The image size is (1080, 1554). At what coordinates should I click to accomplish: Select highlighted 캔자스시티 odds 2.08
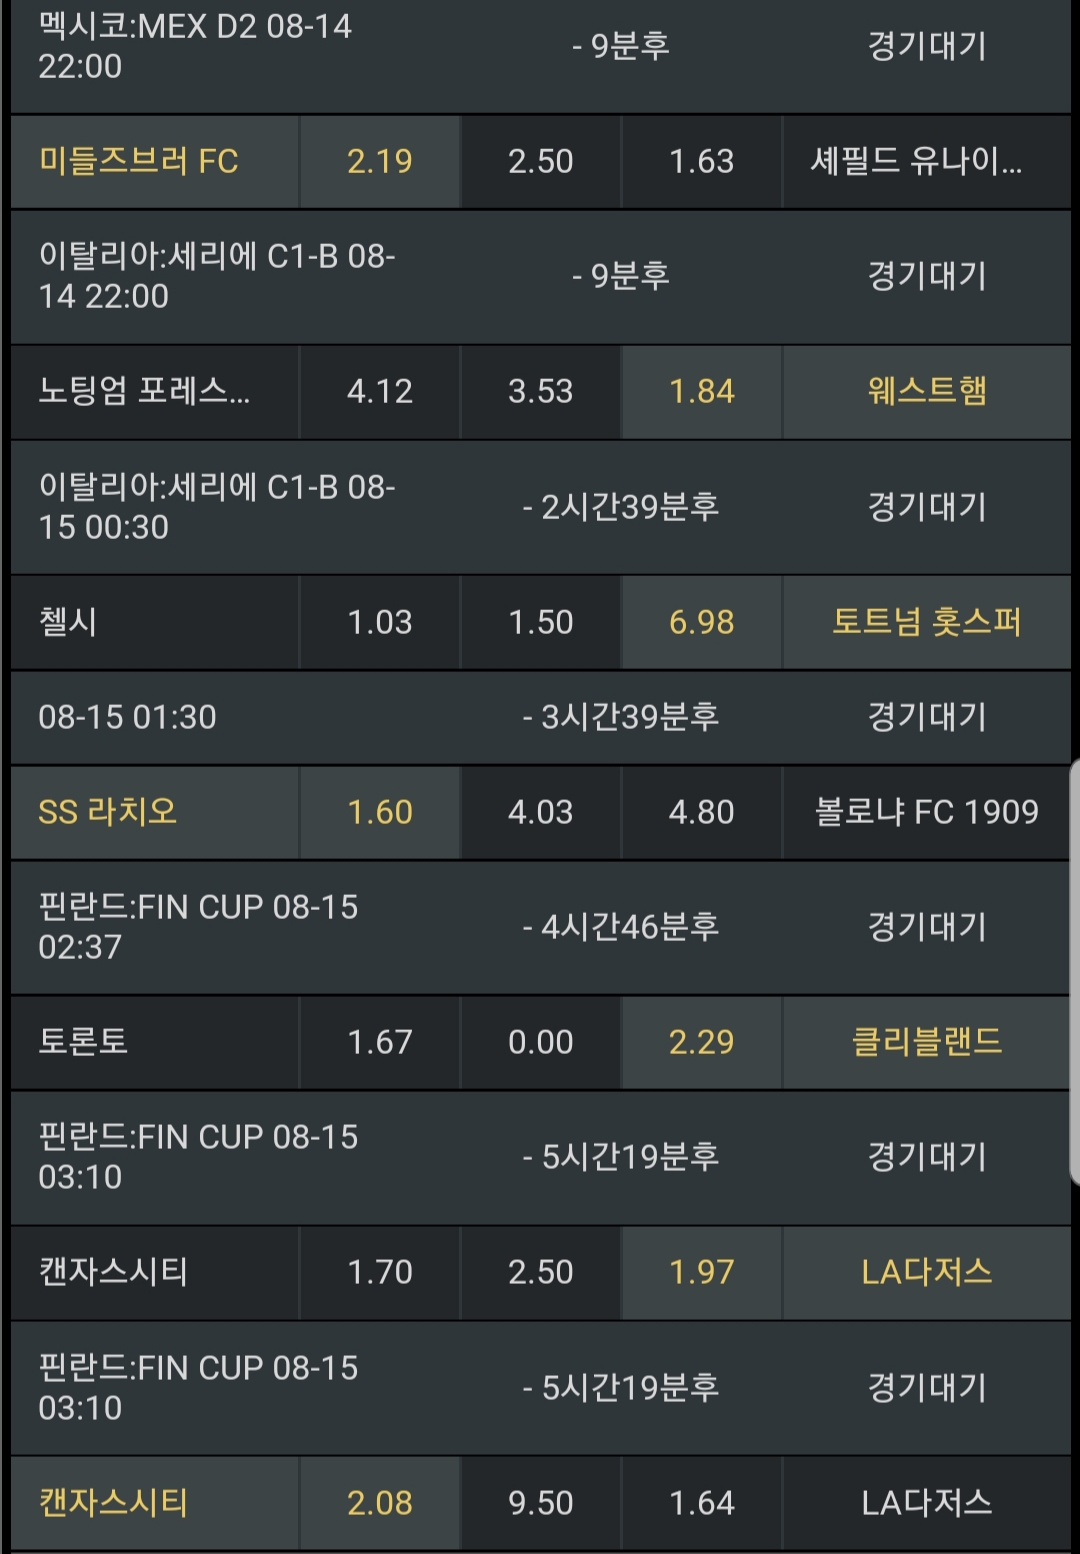tap(380, 1503)
